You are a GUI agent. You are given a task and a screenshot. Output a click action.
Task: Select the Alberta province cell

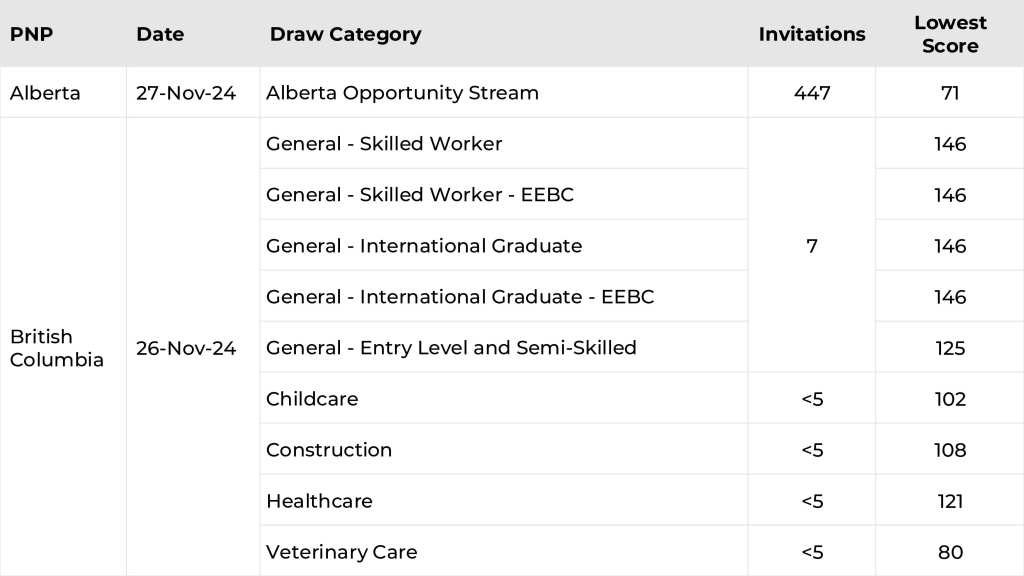click(45, 93)
